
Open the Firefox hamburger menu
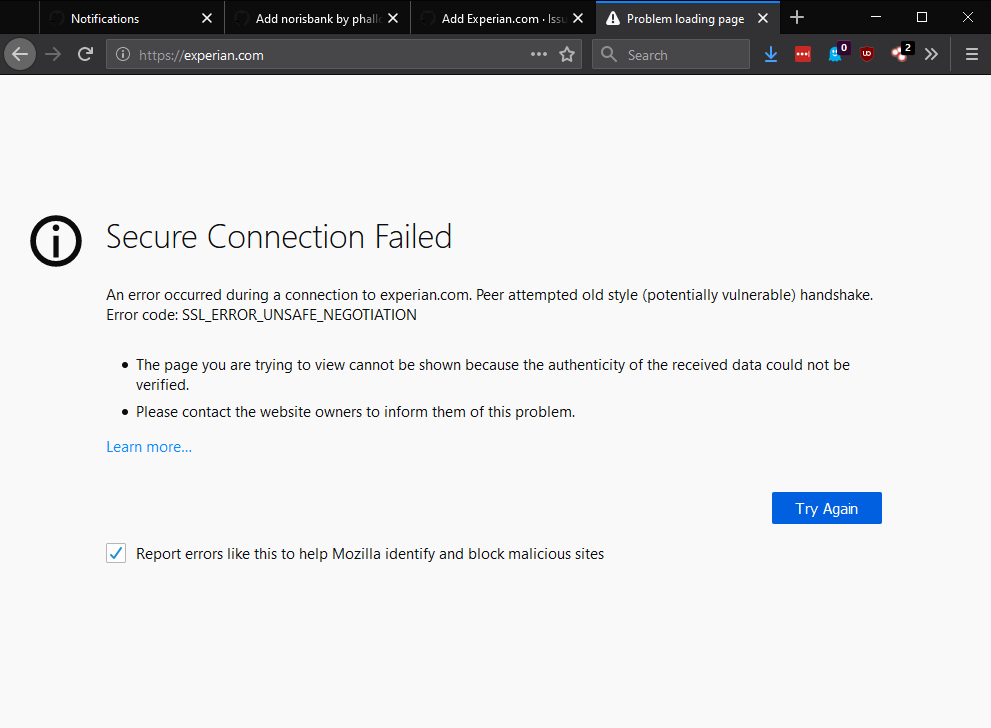pos(971,54)
